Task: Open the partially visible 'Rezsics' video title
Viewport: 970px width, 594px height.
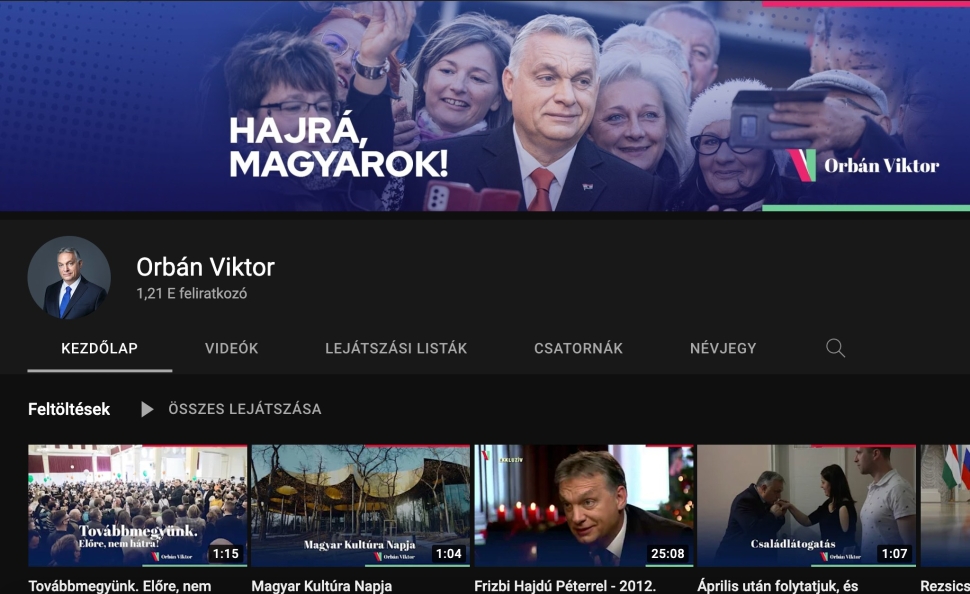Action: tap(945, 585)
